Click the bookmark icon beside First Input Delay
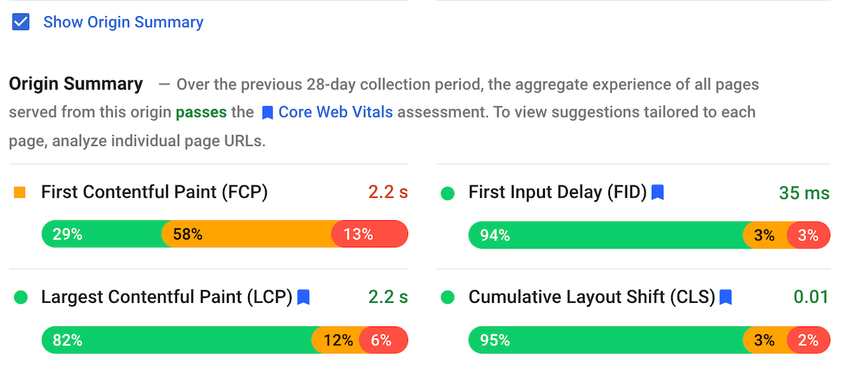Image resolution: width=856 pixels, height=372 pixels. click(658, 192)
